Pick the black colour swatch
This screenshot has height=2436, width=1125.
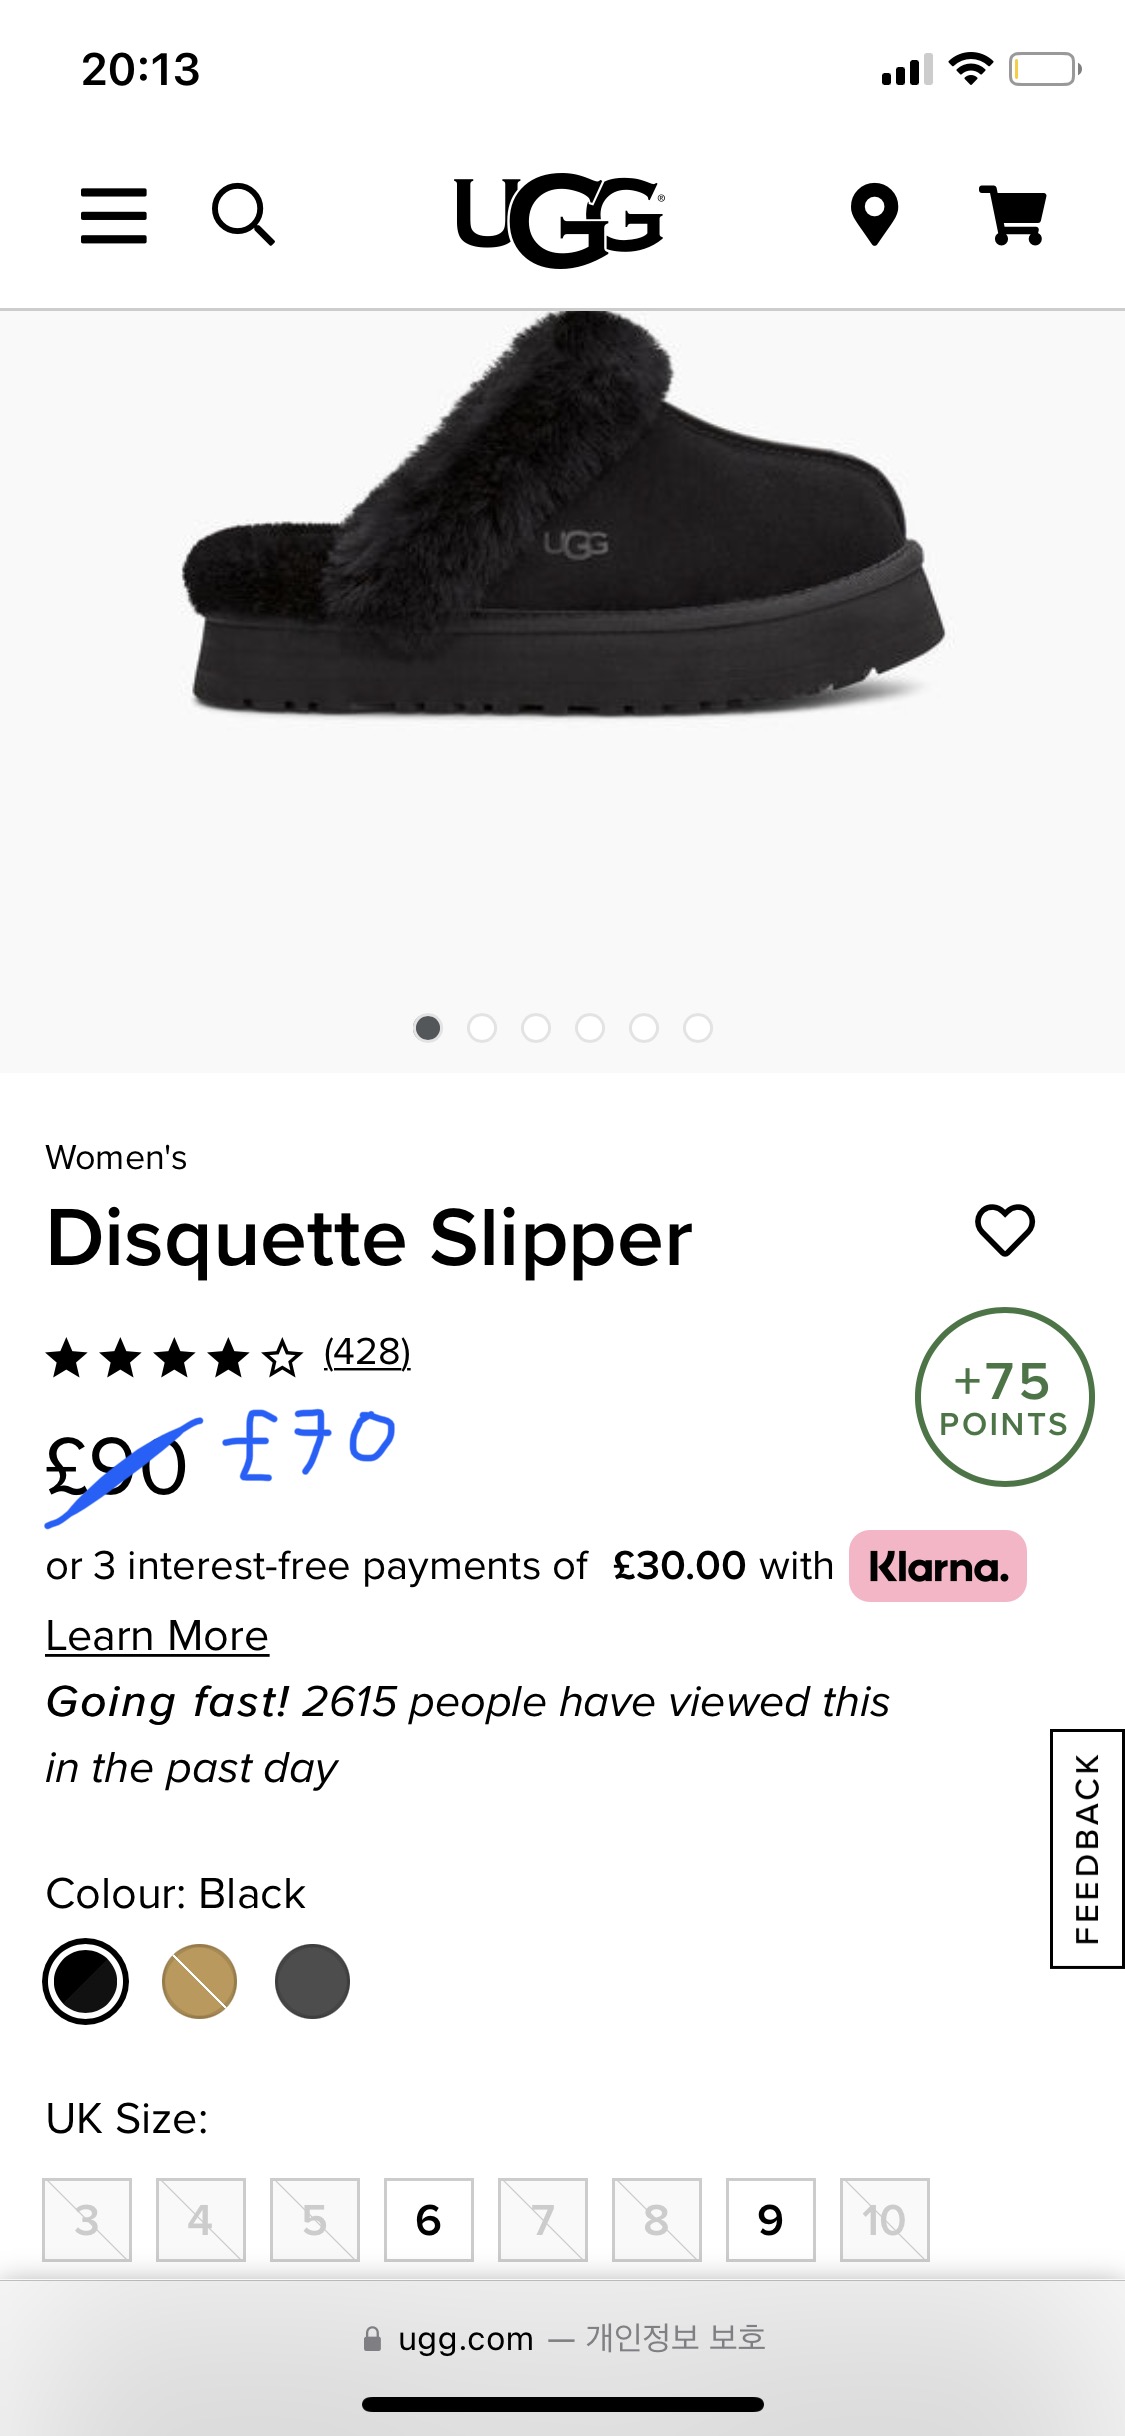86,1981
